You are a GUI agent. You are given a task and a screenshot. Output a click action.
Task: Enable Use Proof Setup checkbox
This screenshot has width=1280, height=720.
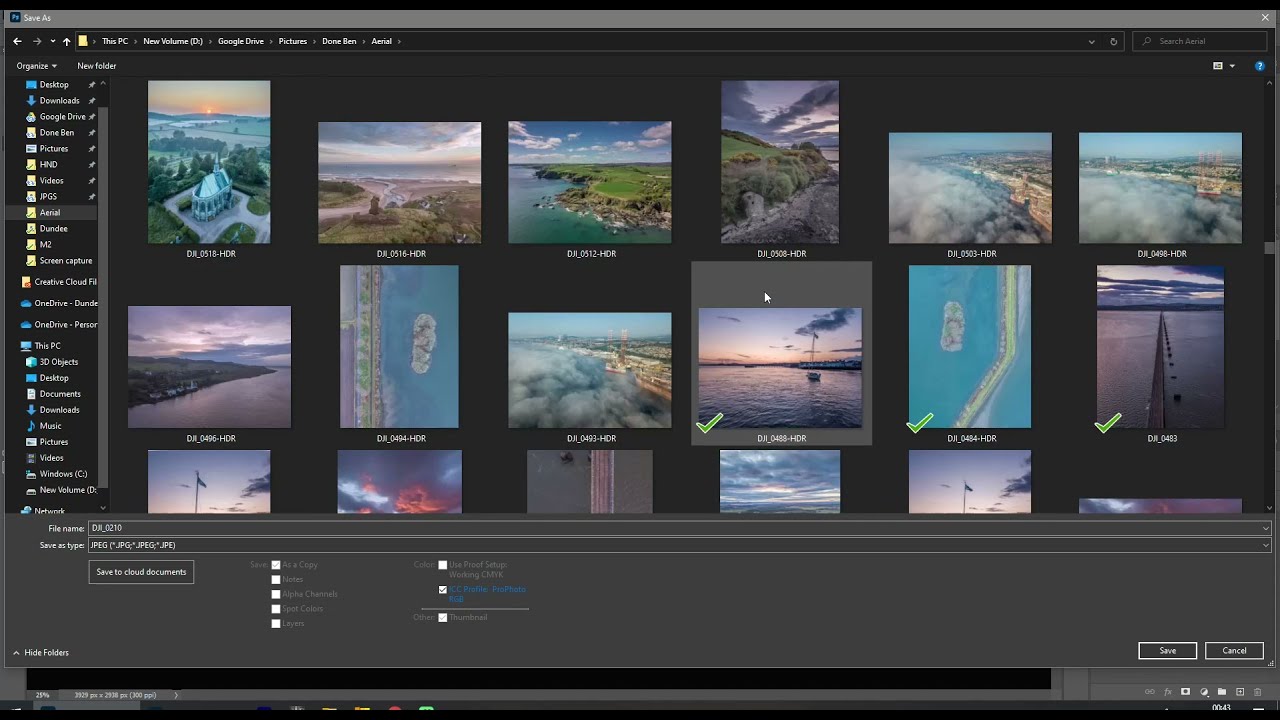point(443,565)
